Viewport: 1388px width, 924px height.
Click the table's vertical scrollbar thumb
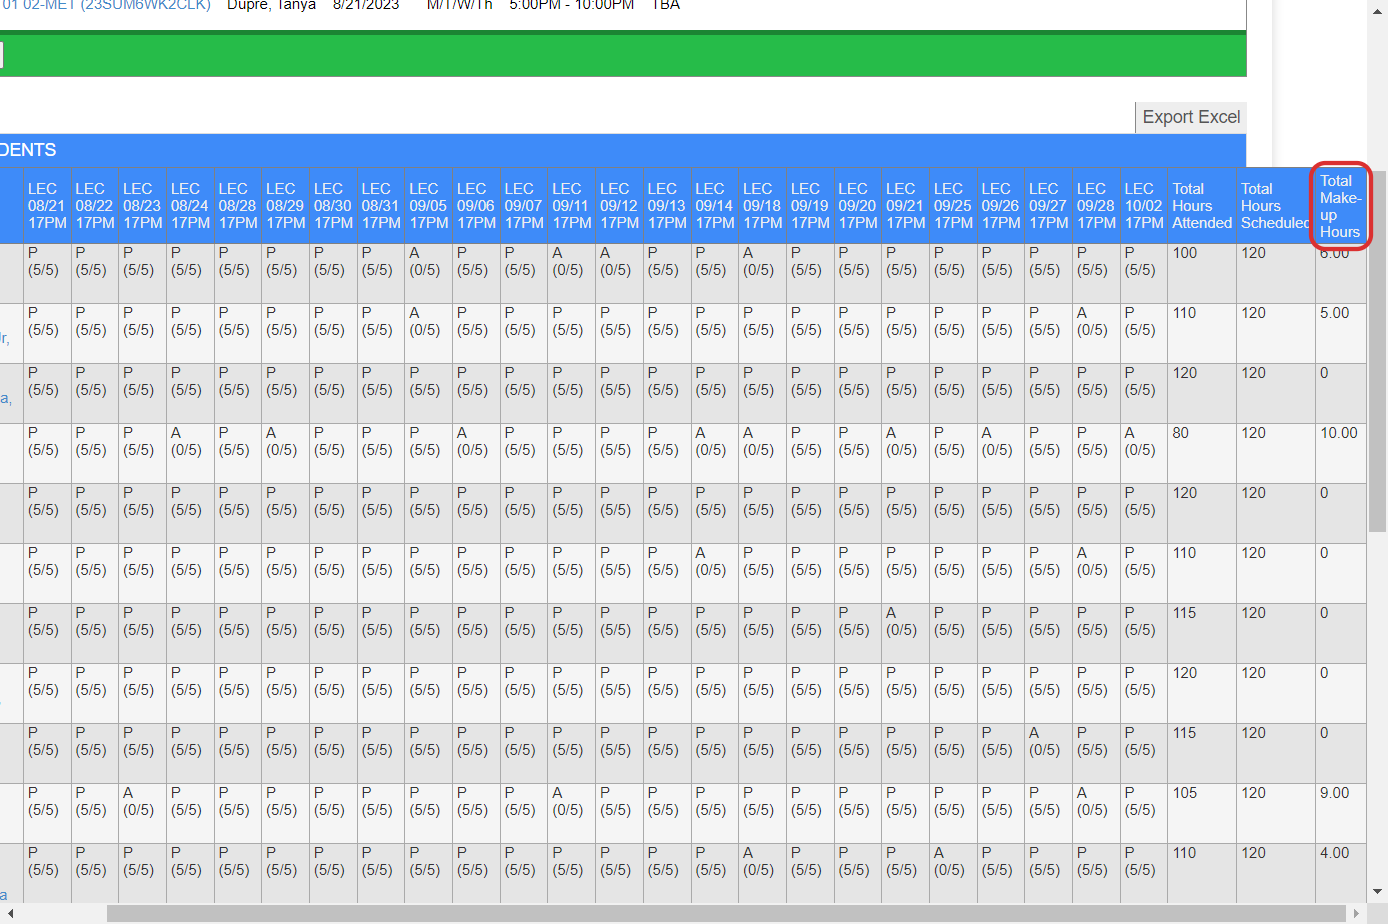1377,350
